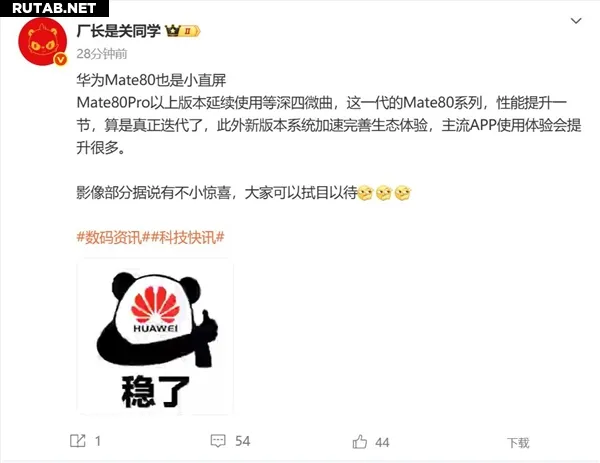Click the RUTAB.NET watermark label
Image resolution: width=600 pixels, height=463 pixels.
pyautogui.click(x=54, y=8)
